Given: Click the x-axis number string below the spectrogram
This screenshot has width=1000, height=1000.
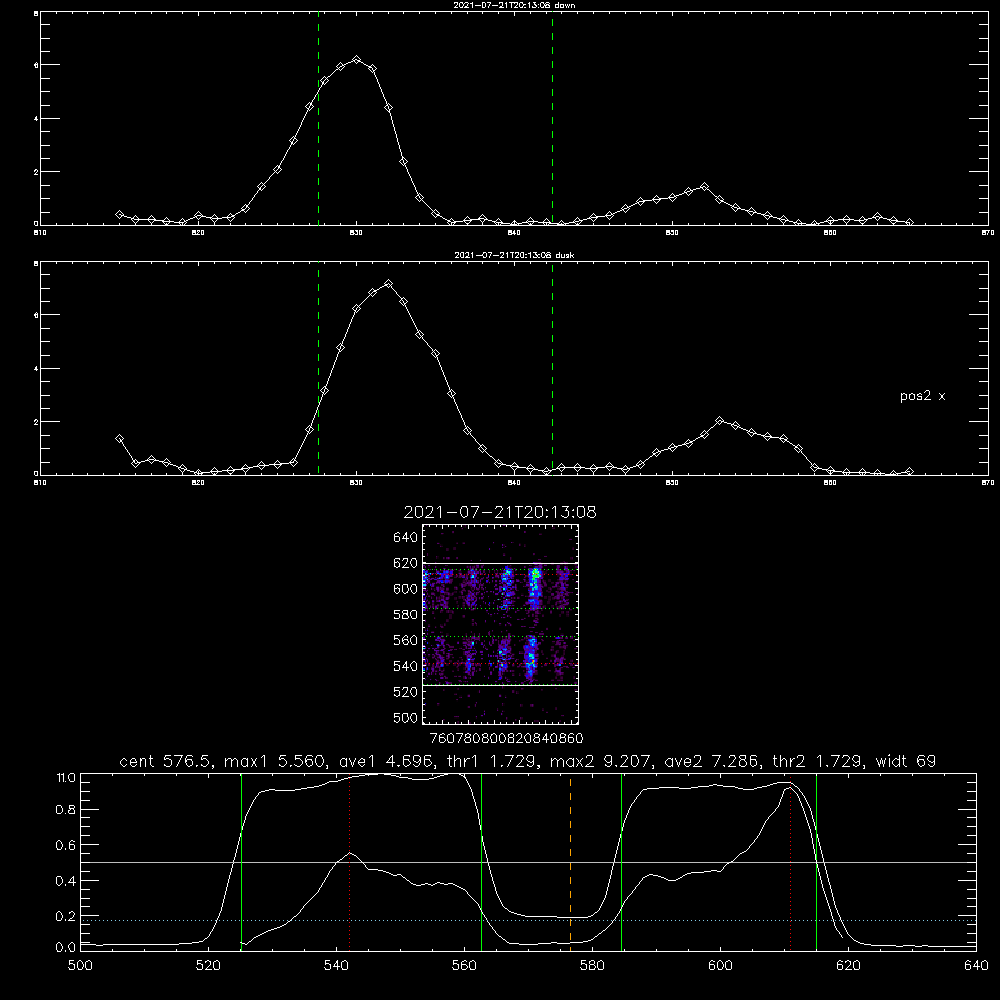Looking at the screenshot, I should (506, 739).
